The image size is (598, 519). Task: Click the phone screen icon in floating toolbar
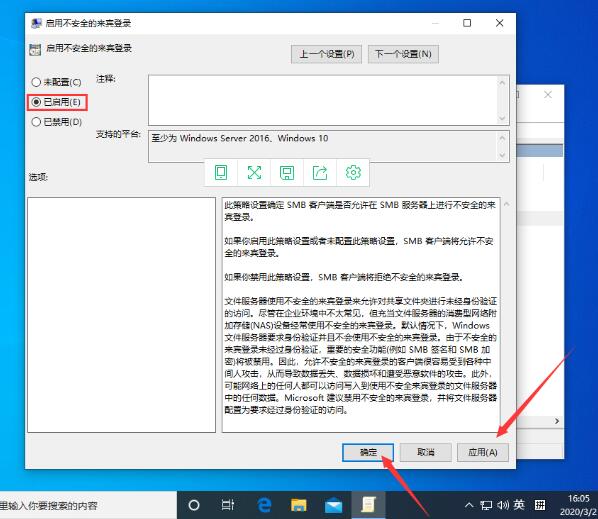pos(221,172)
